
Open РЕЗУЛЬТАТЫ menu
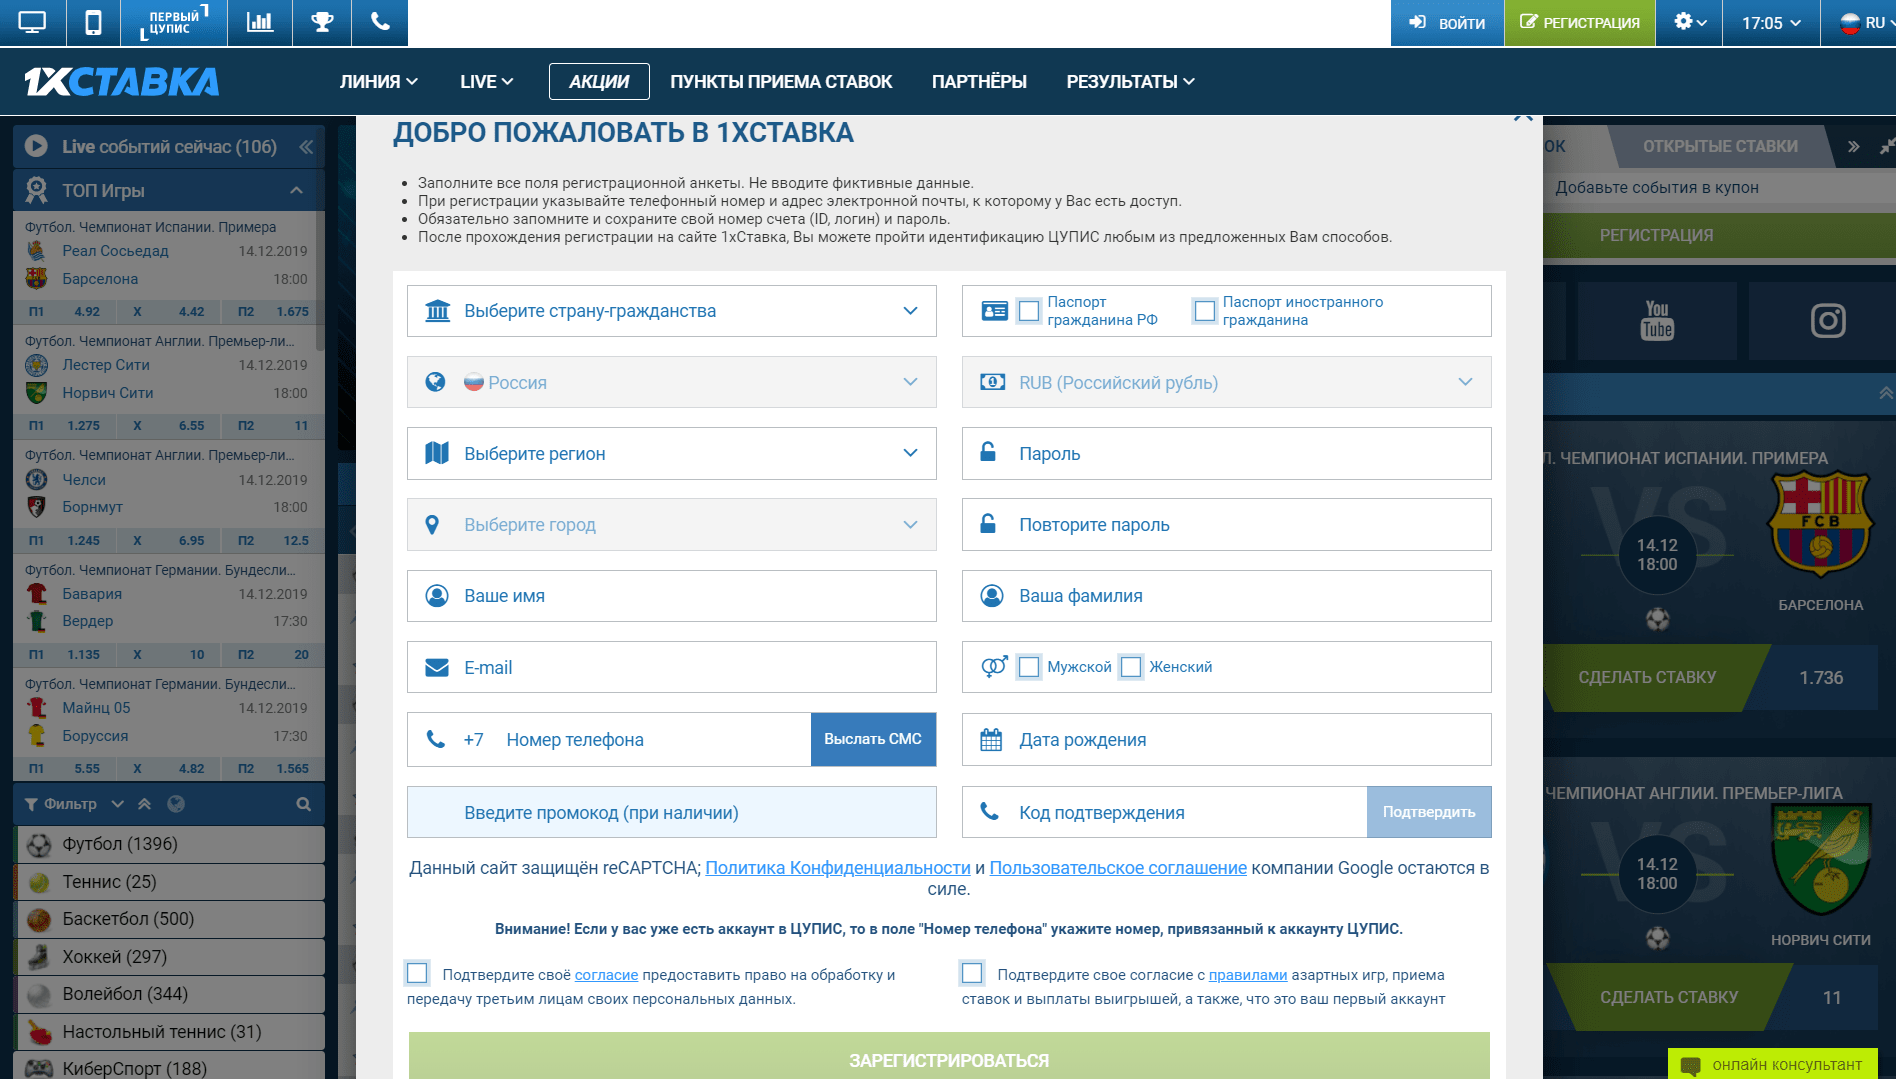point(1131,82)
